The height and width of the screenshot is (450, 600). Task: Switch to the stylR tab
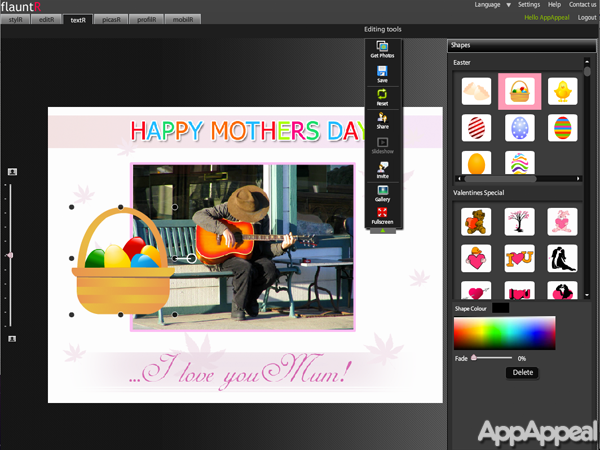click(17, 19)
